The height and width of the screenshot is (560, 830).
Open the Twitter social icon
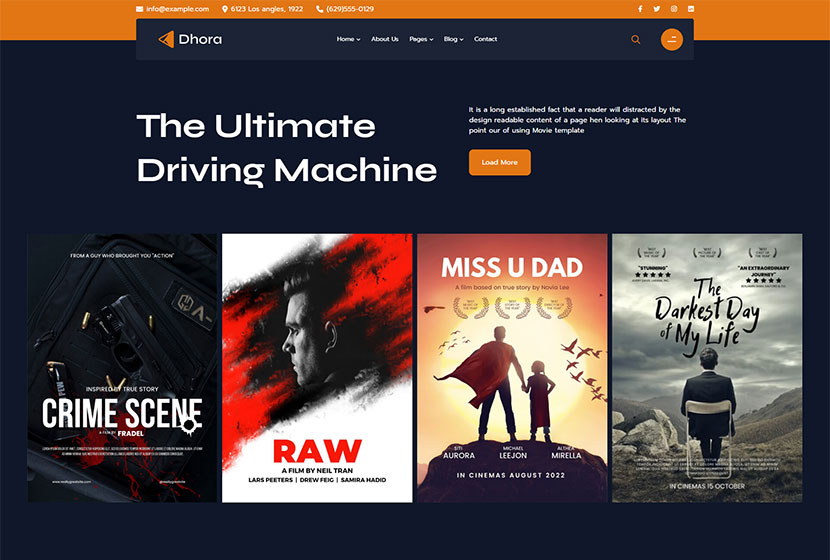[656, 9]
